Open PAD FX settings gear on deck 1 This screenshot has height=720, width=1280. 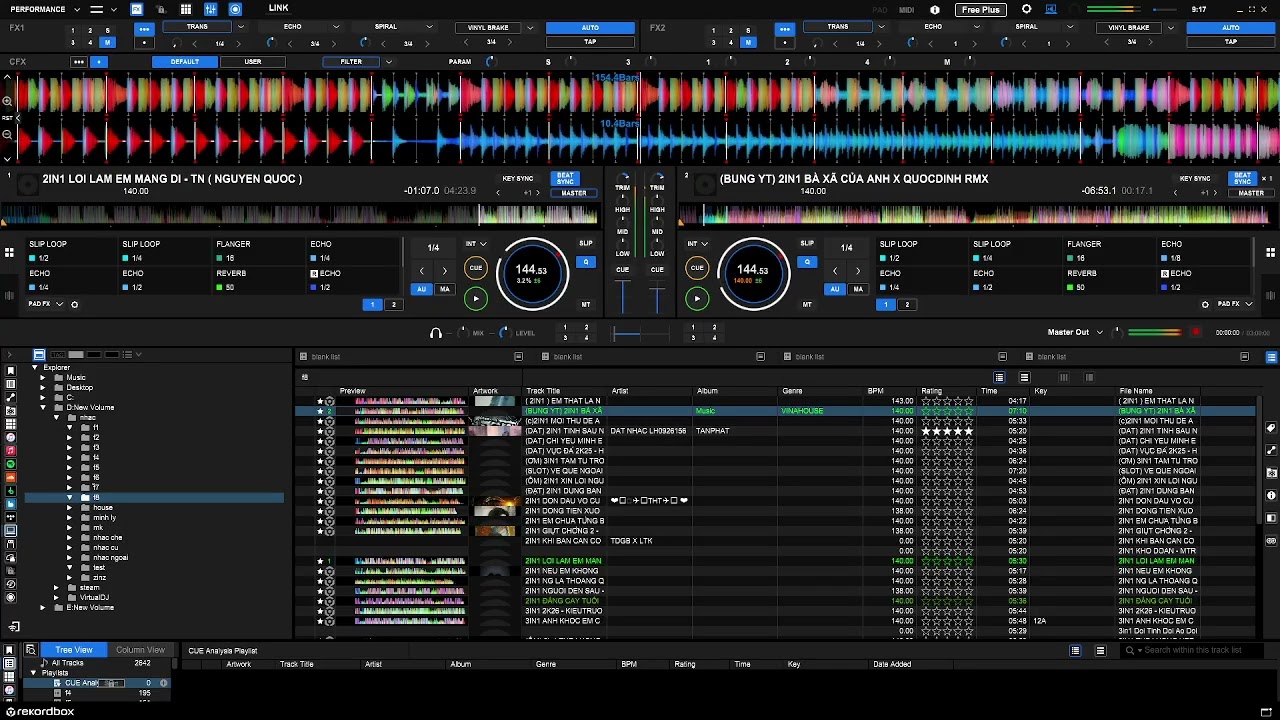(74, 304)
